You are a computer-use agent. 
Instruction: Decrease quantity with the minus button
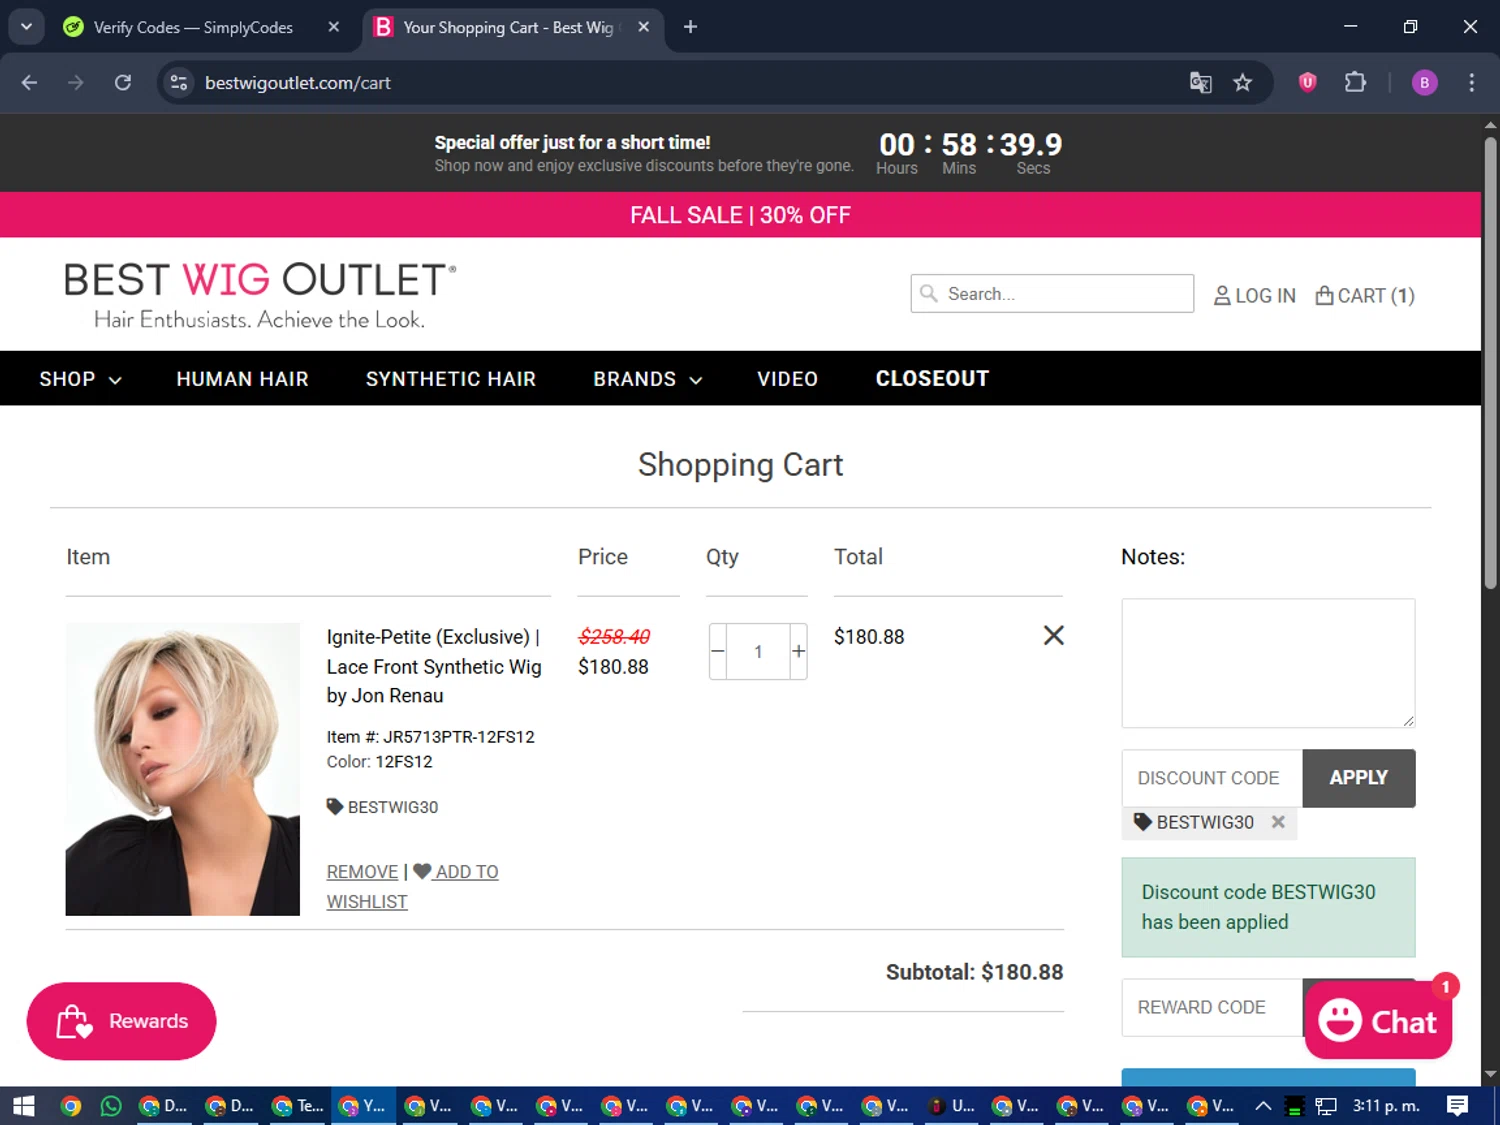717,651
